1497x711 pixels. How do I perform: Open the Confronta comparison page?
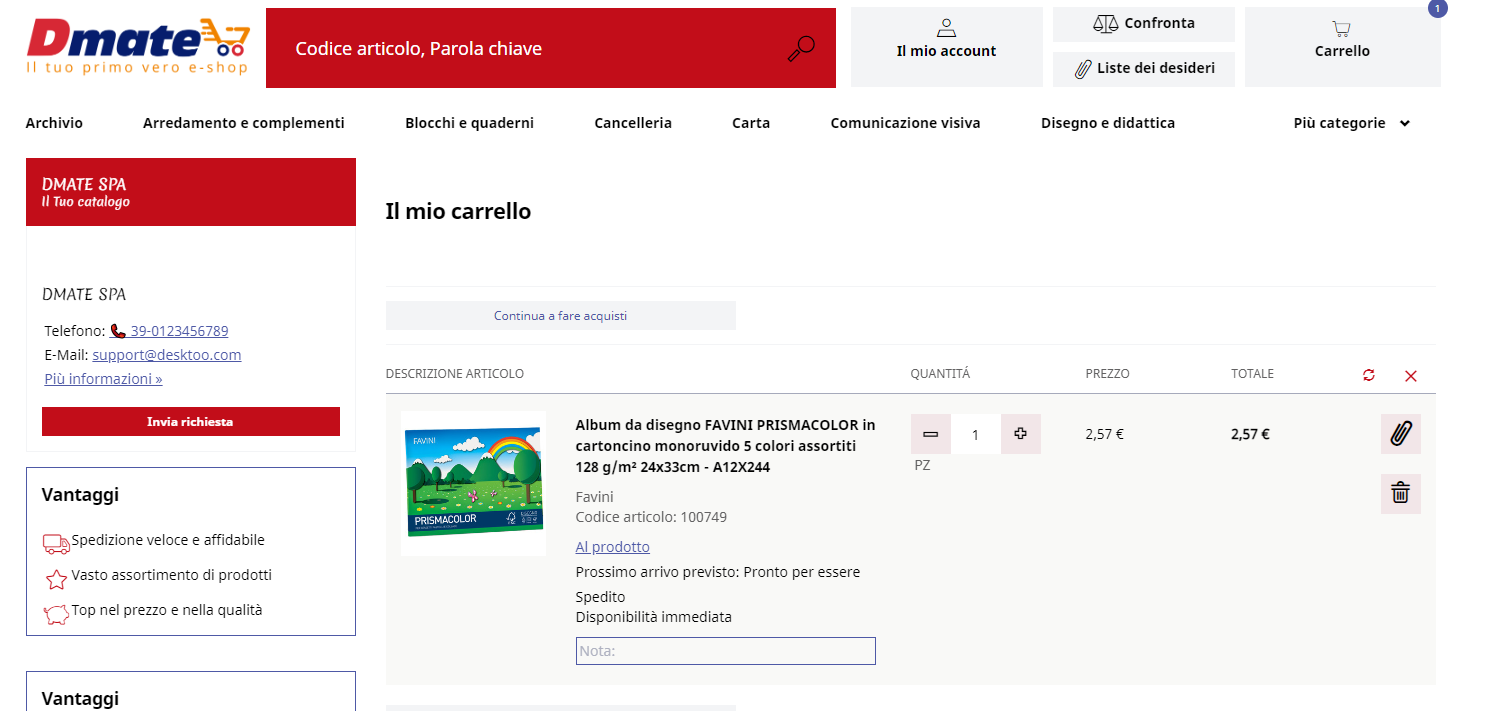click(x=1144, y=24)
